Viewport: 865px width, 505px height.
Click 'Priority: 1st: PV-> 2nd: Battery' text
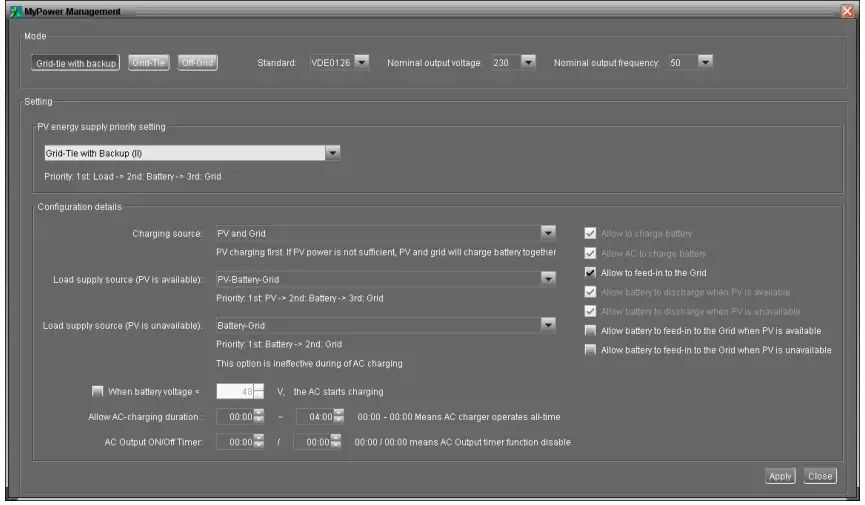click(x=300, y=298)
